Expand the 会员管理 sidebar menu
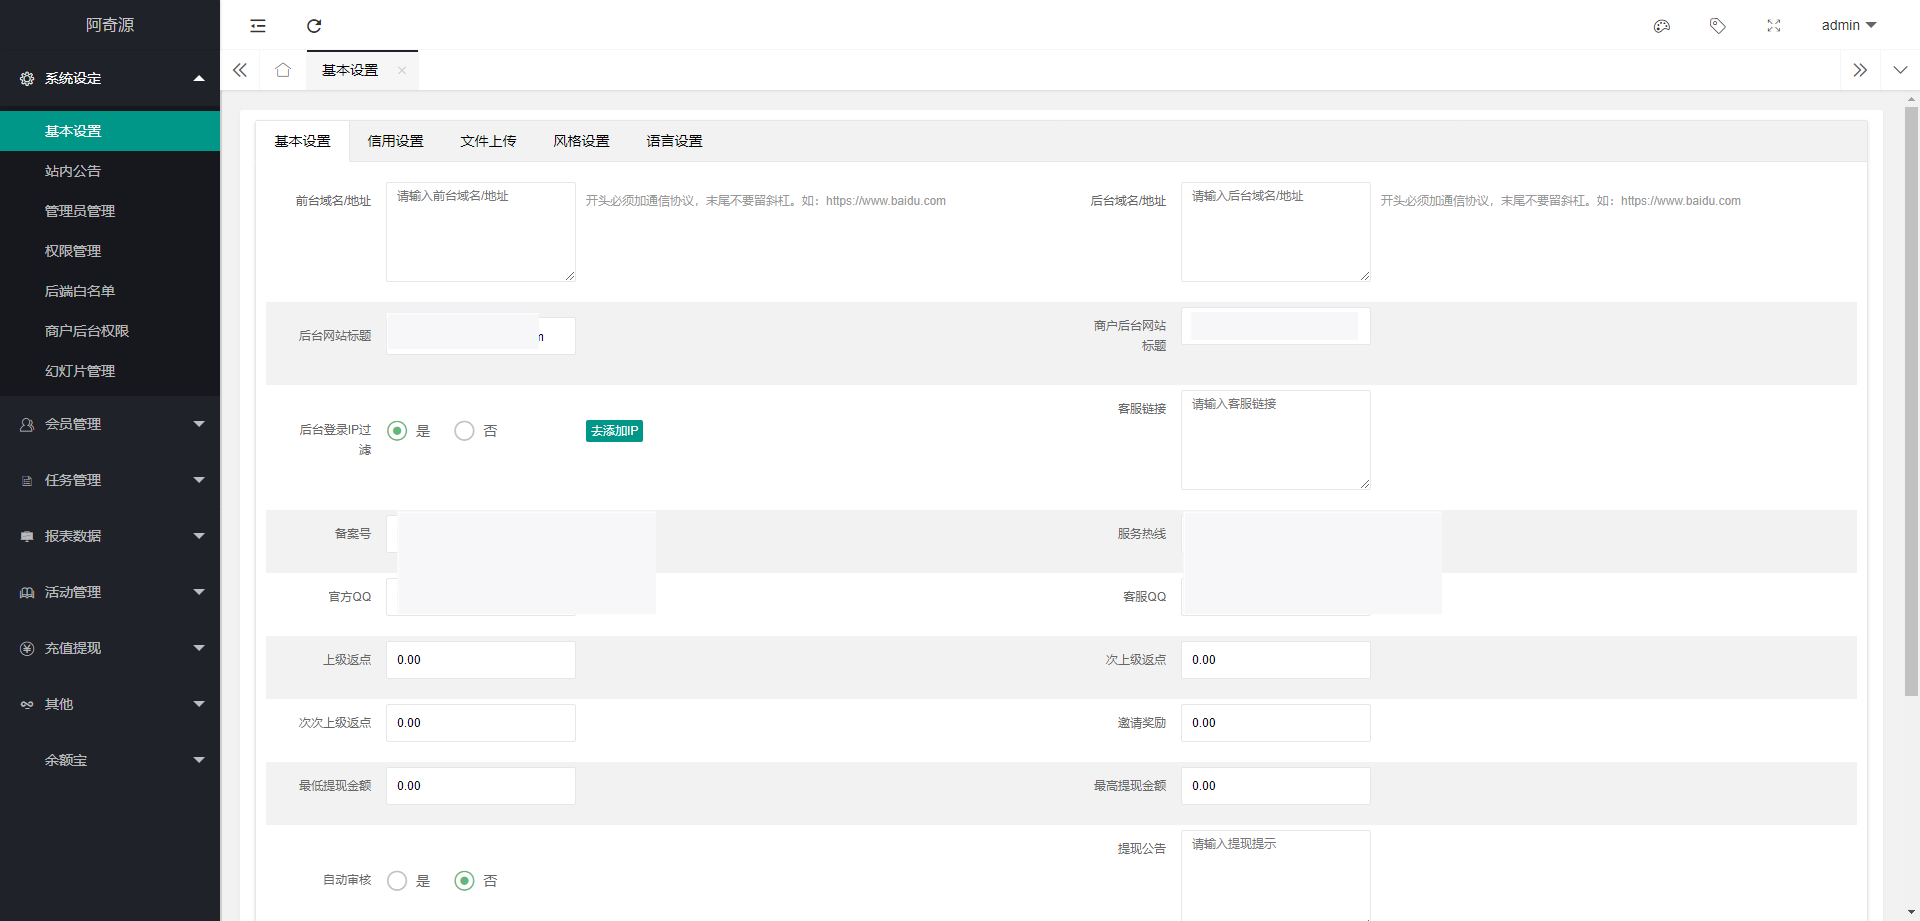1920x921 pixels. (110, 424)
